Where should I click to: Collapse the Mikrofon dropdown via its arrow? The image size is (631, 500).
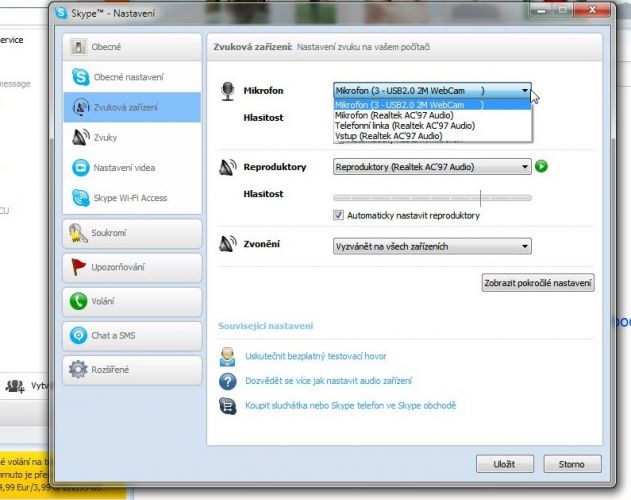point(525,91)
